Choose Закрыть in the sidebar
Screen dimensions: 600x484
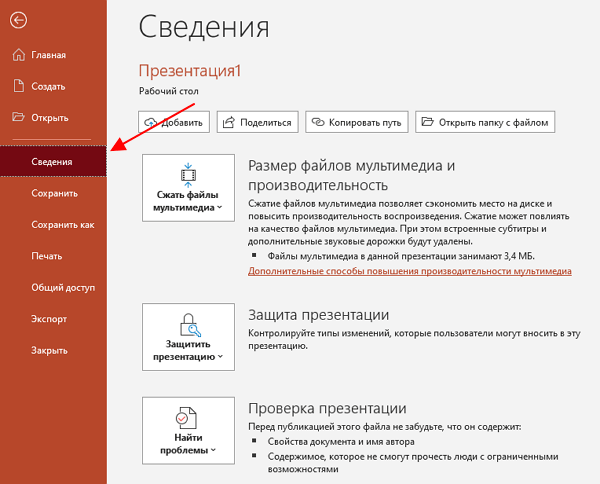pyautogui.click(x=54, y=350)
